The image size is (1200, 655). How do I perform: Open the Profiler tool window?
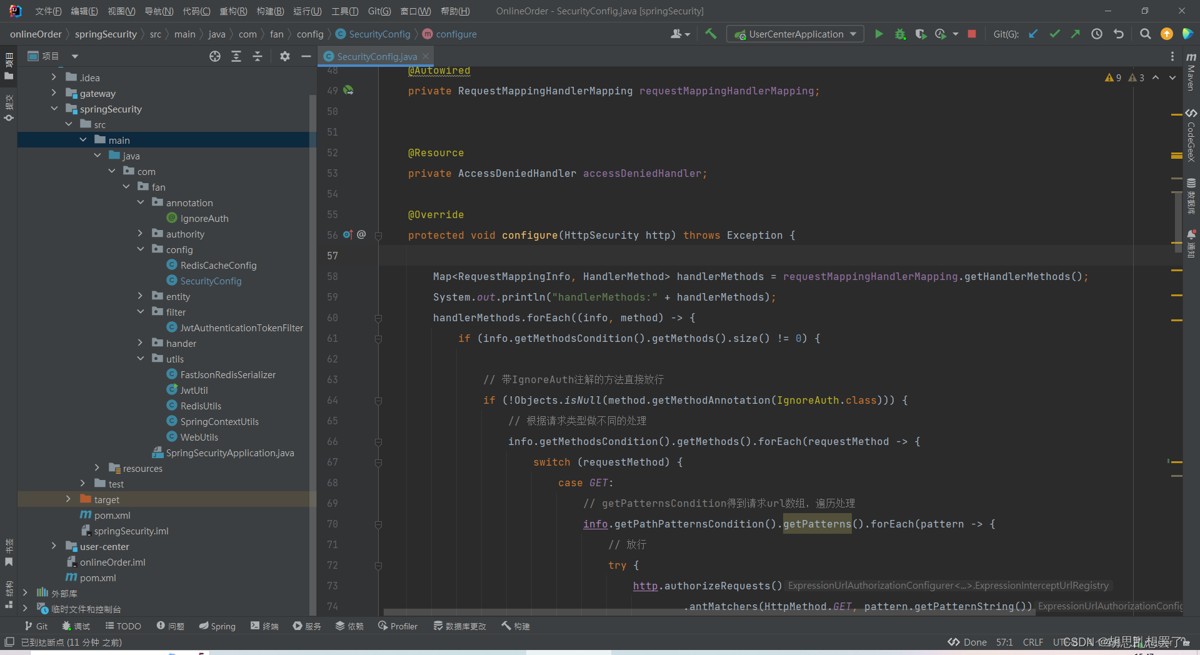click(398, 626)
